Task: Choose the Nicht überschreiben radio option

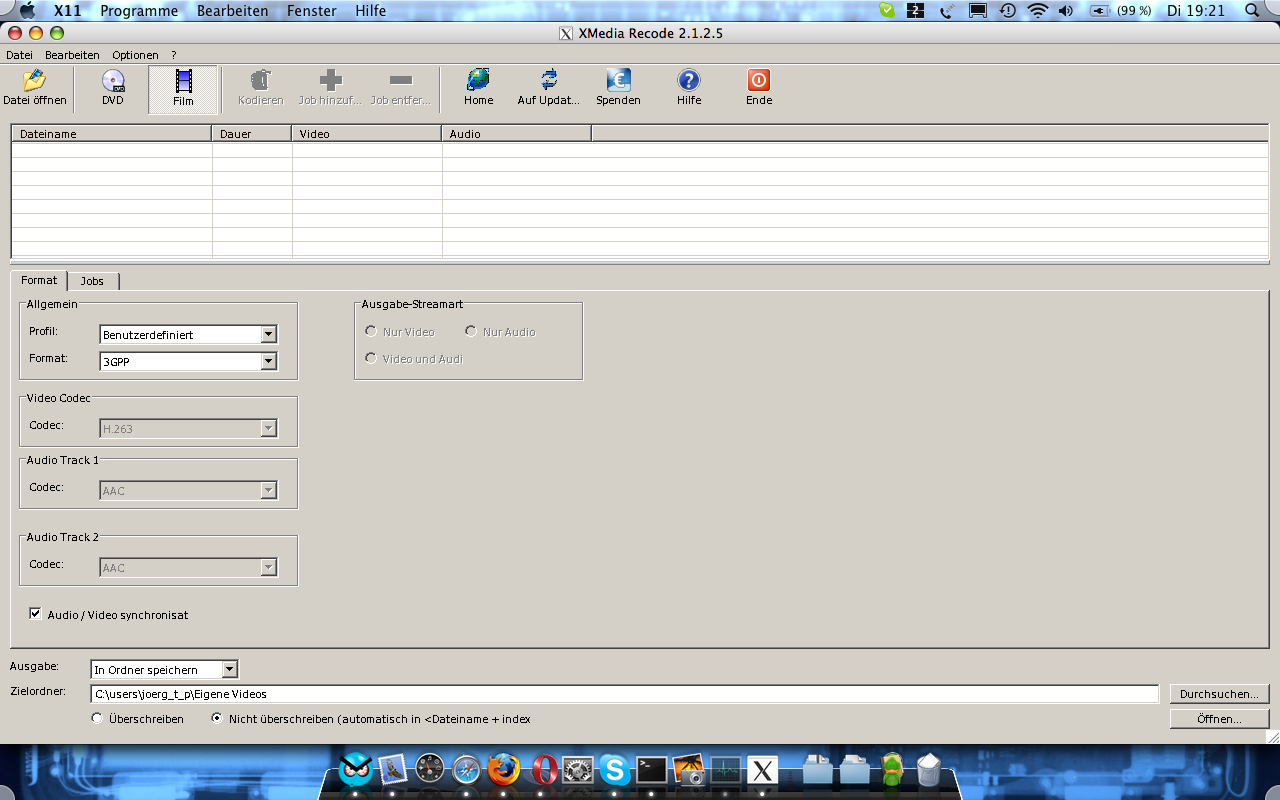Action: pos(217,718)
